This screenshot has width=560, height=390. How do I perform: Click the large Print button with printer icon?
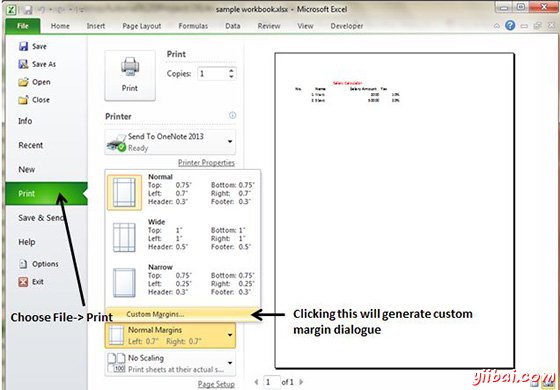pos(130,75)
